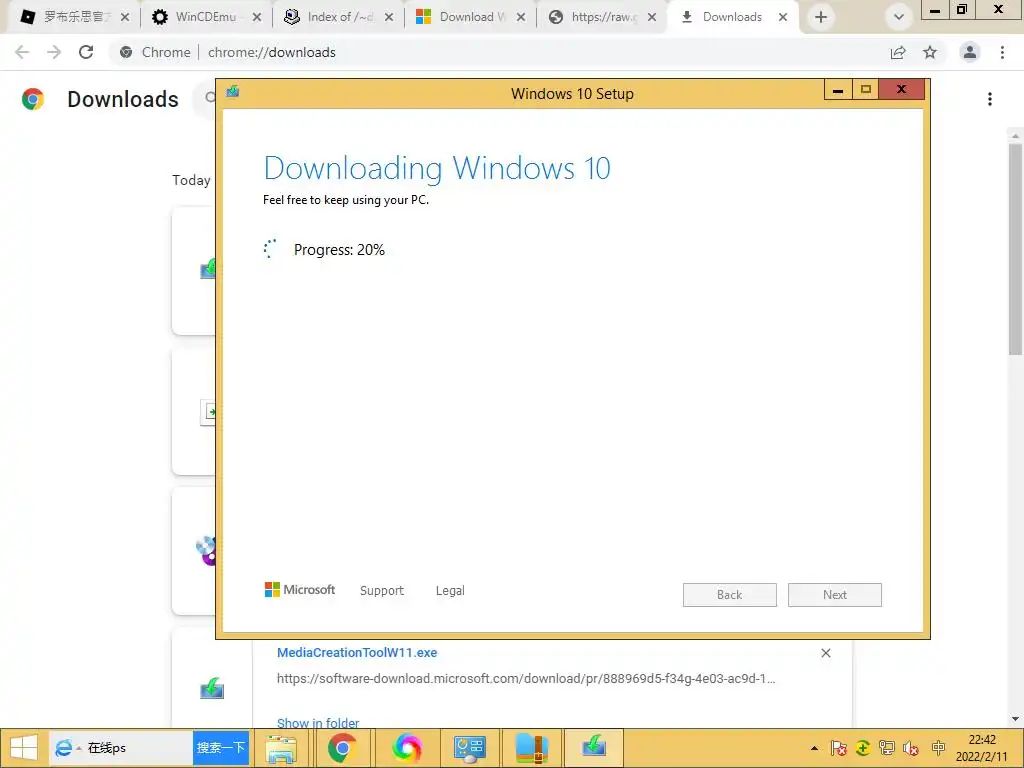Open the Windows Start button

(23, 748)
